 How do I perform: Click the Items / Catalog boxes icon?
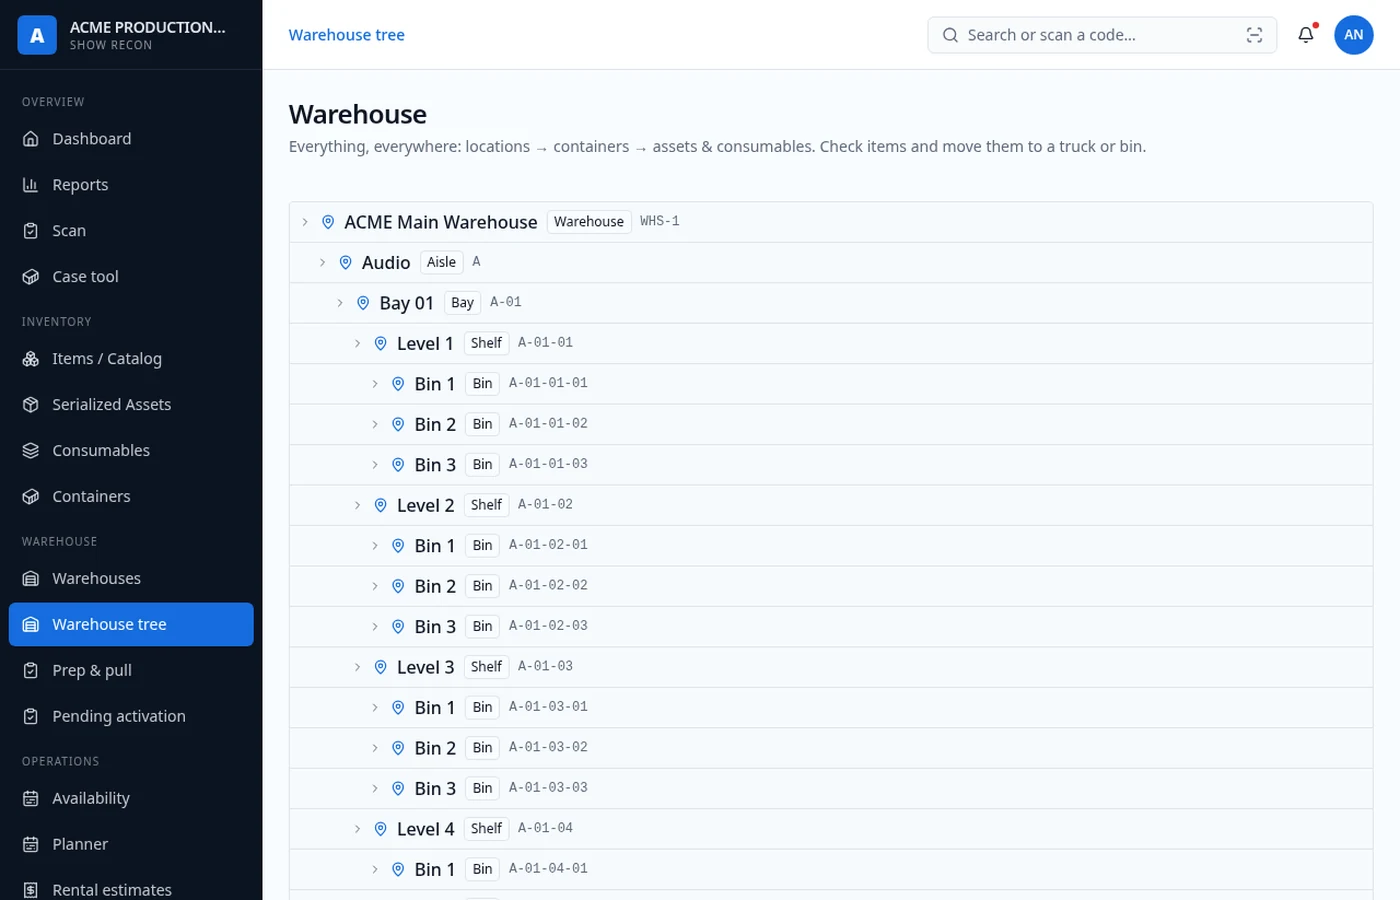pyautogui.click(x=31, y=359)
